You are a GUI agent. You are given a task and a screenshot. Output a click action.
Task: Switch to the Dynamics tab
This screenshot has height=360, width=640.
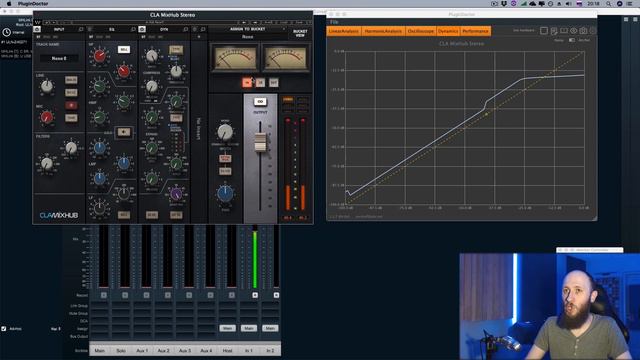coord(448,31)
